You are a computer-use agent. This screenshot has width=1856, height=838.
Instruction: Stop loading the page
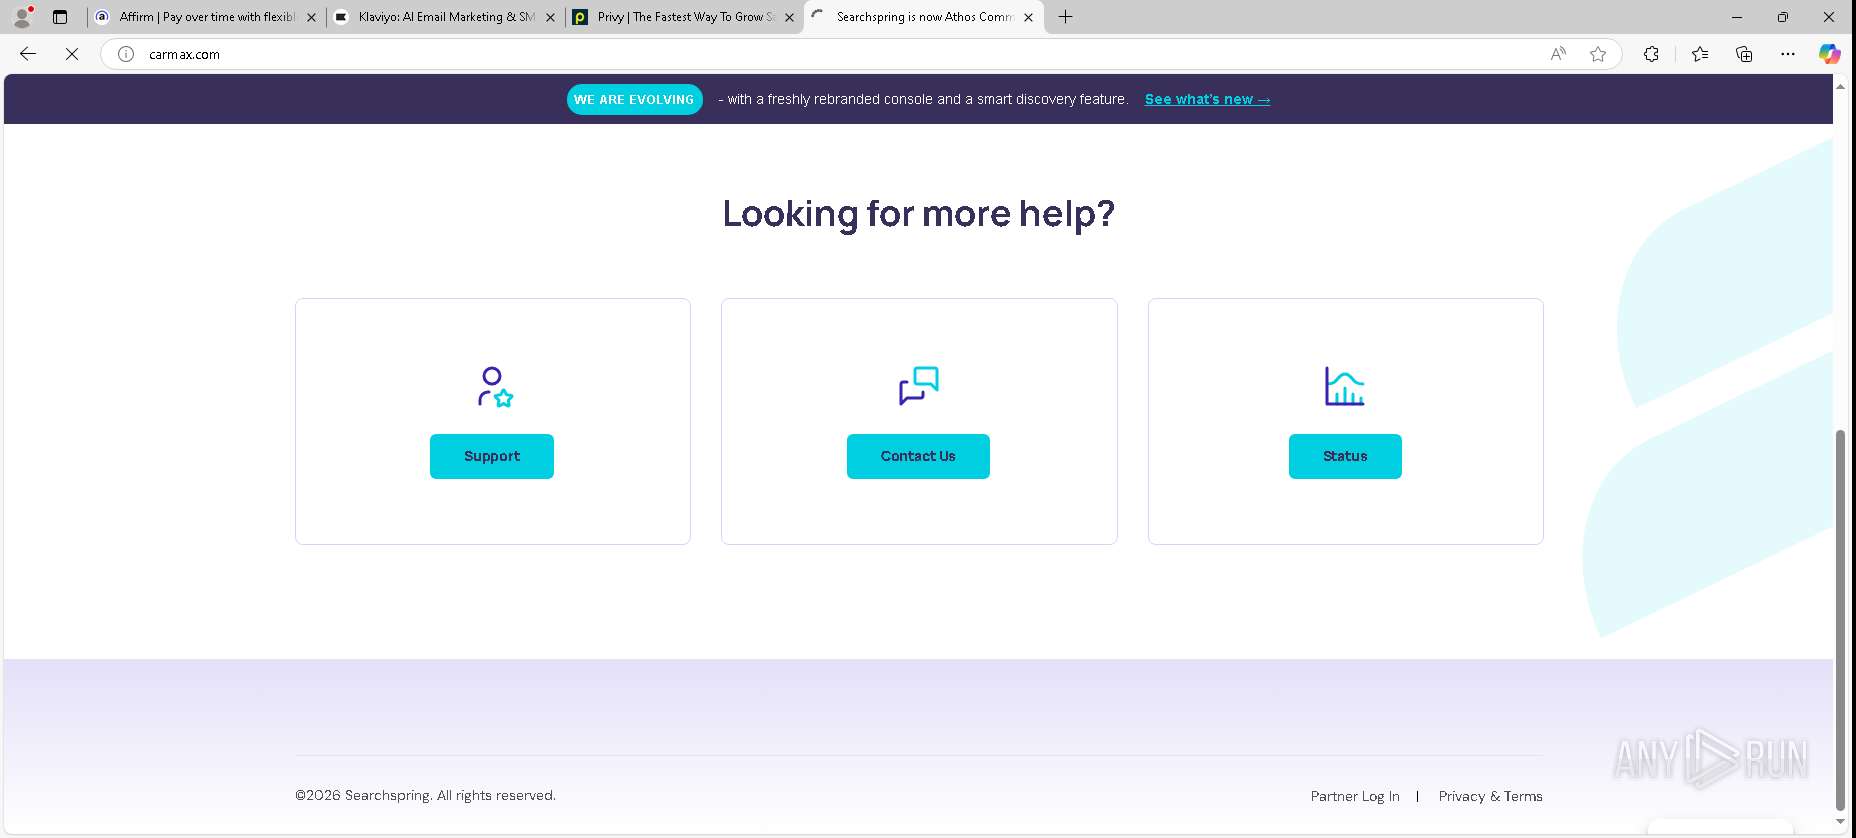click(72, 54)
